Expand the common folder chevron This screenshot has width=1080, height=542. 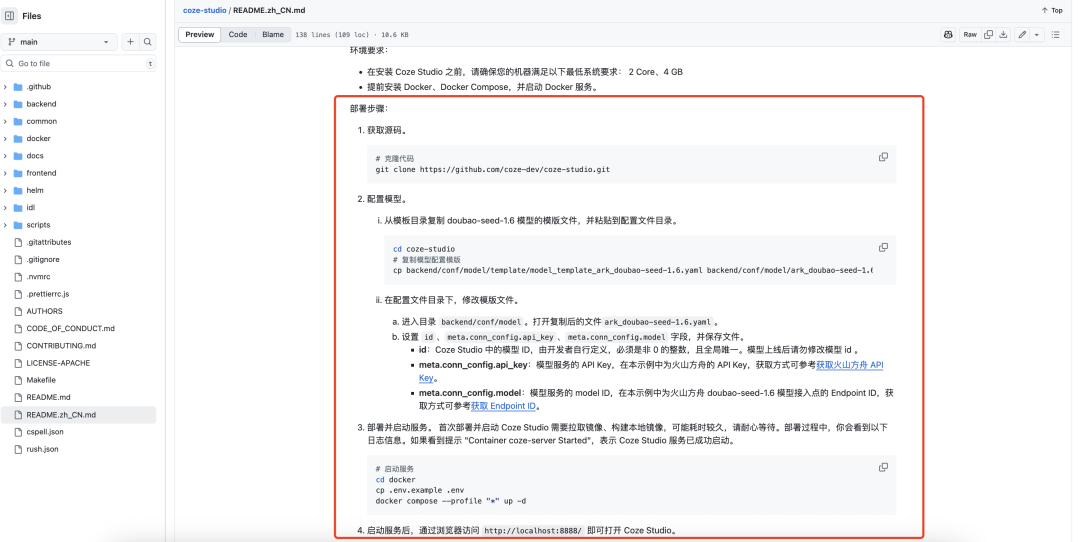(6, 121)
